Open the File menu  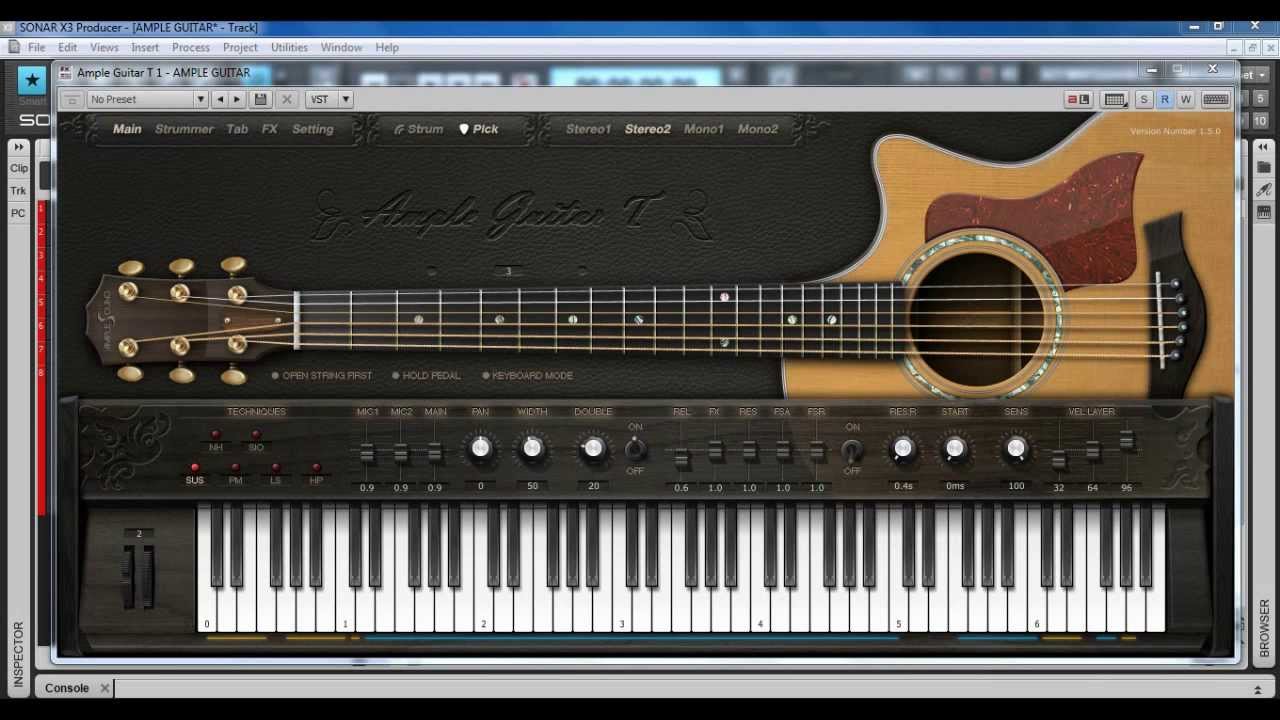pyautogui.click(x=37, y=47)
